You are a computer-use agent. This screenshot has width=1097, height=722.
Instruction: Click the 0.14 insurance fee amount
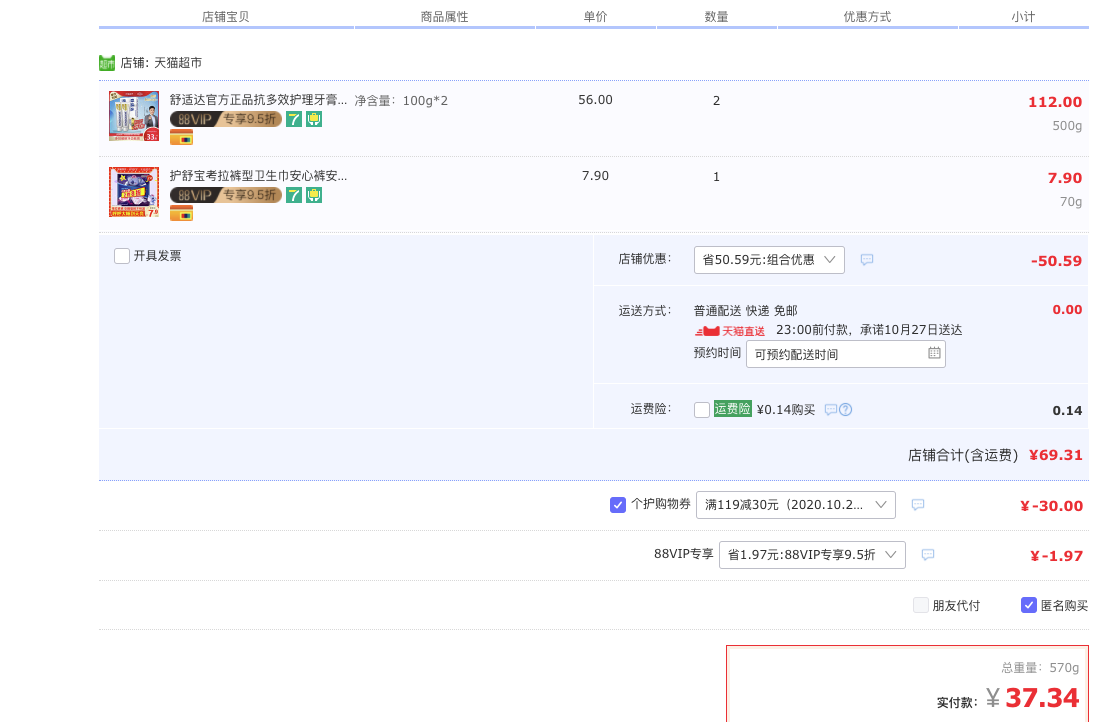1068,411
